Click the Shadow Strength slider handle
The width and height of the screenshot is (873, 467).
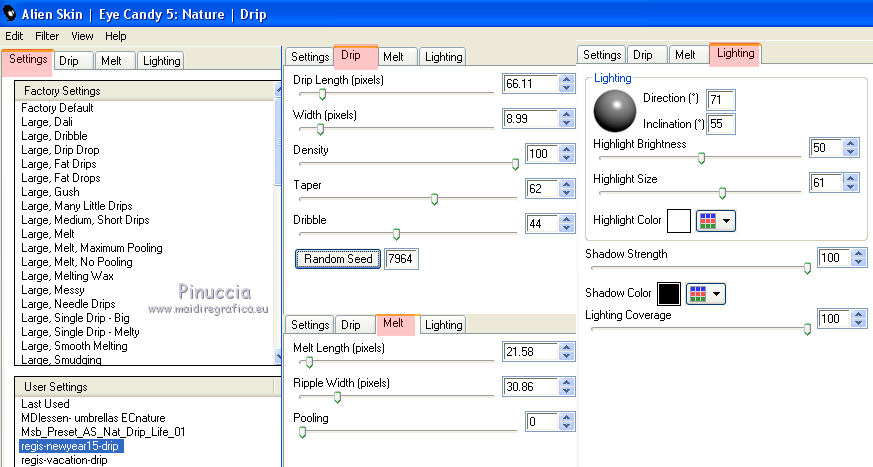(x=807, y=269)
